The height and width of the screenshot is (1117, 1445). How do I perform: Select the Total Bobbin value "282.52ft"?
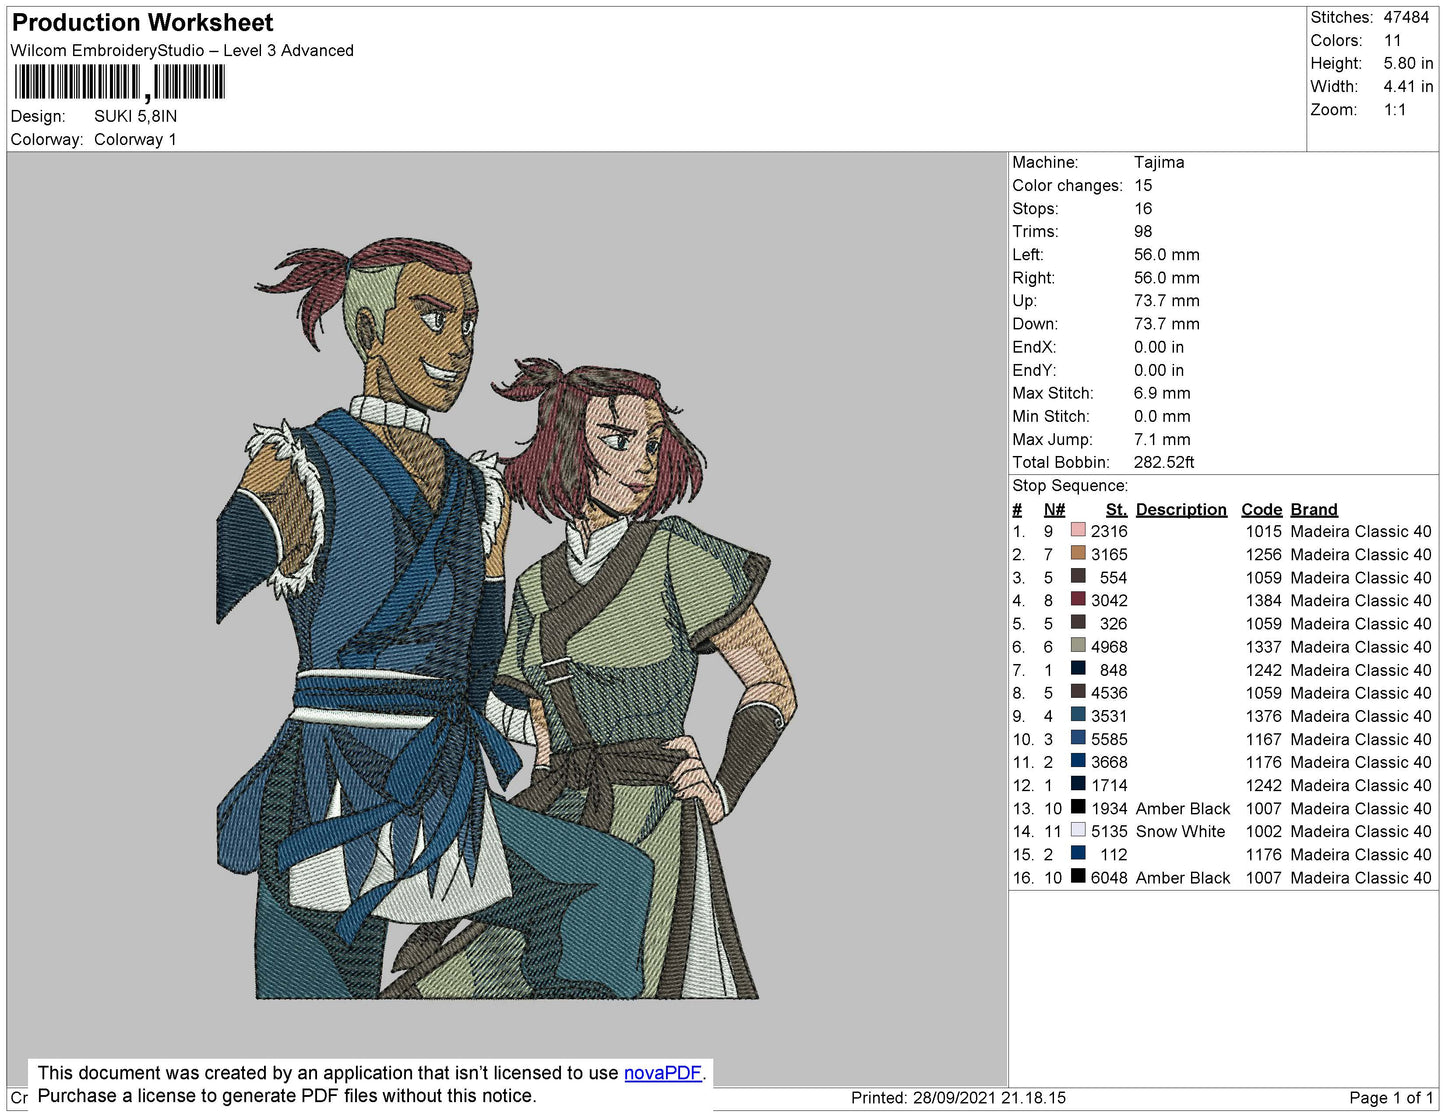[1164, 462]
